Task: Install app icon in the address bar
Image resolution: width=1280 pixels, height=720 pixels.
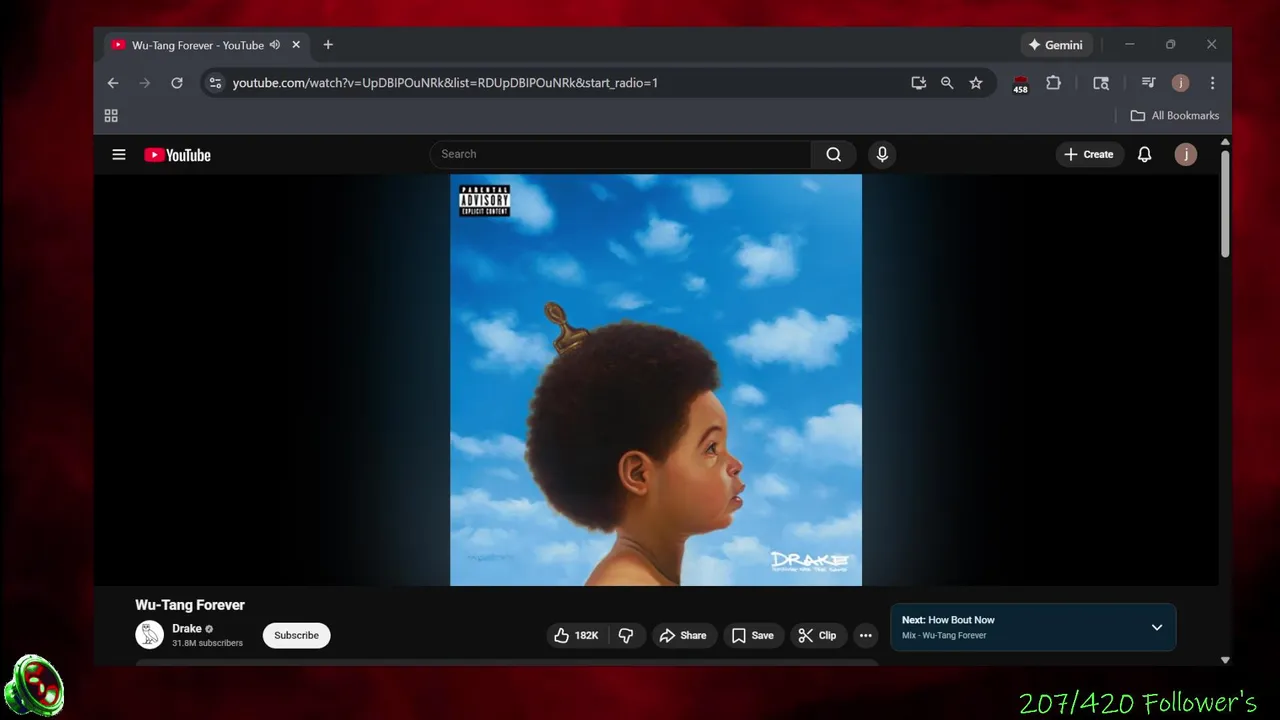Action: (x=918, y=83)
